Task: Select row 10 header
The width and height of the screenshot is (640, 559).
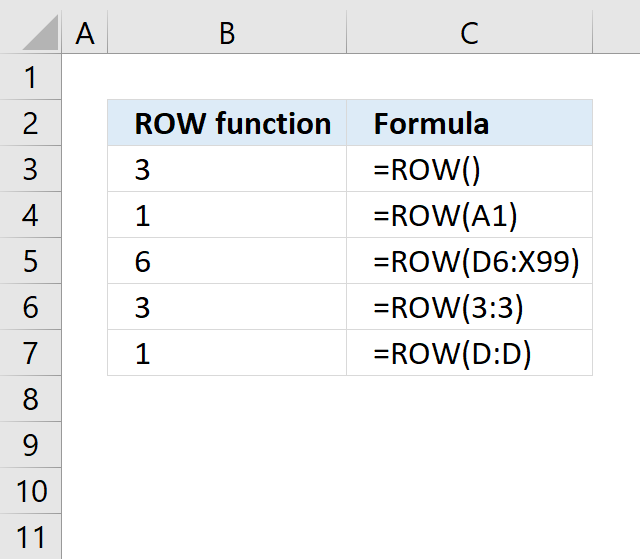Action: [x=31, y=490]
